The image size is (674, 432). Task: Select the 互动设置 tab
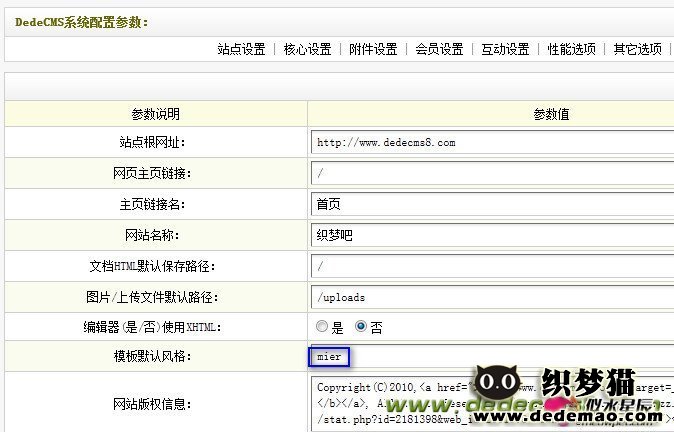pyautogui.click(x=505, y=49)
